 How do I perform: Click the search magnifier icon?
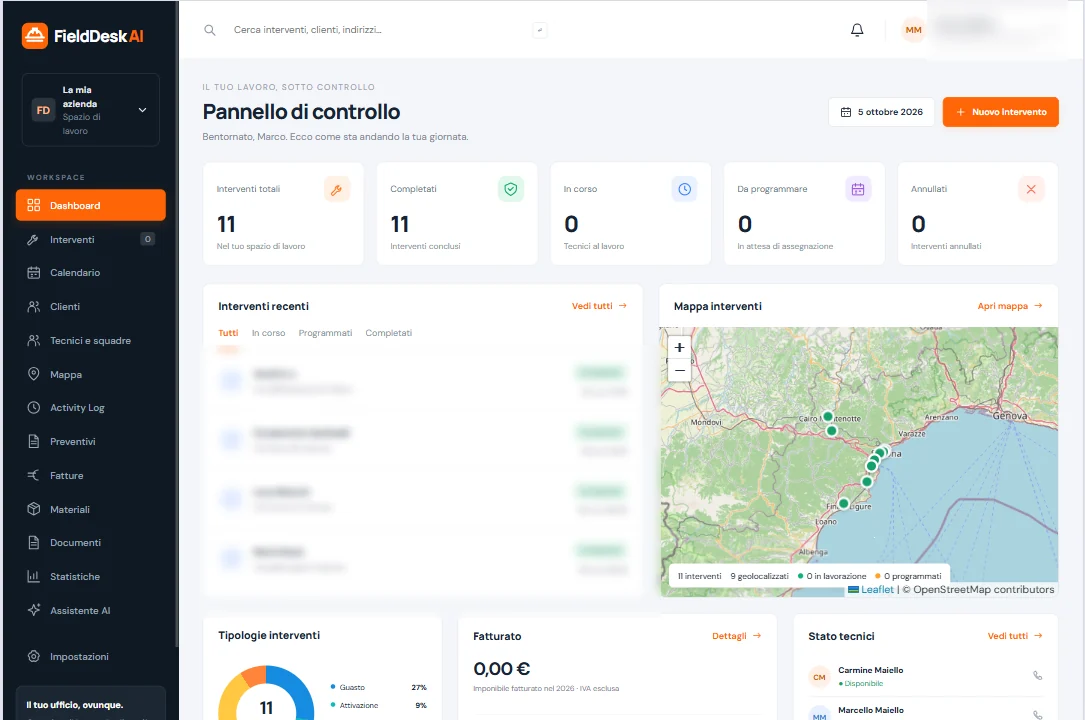point(210,30)
